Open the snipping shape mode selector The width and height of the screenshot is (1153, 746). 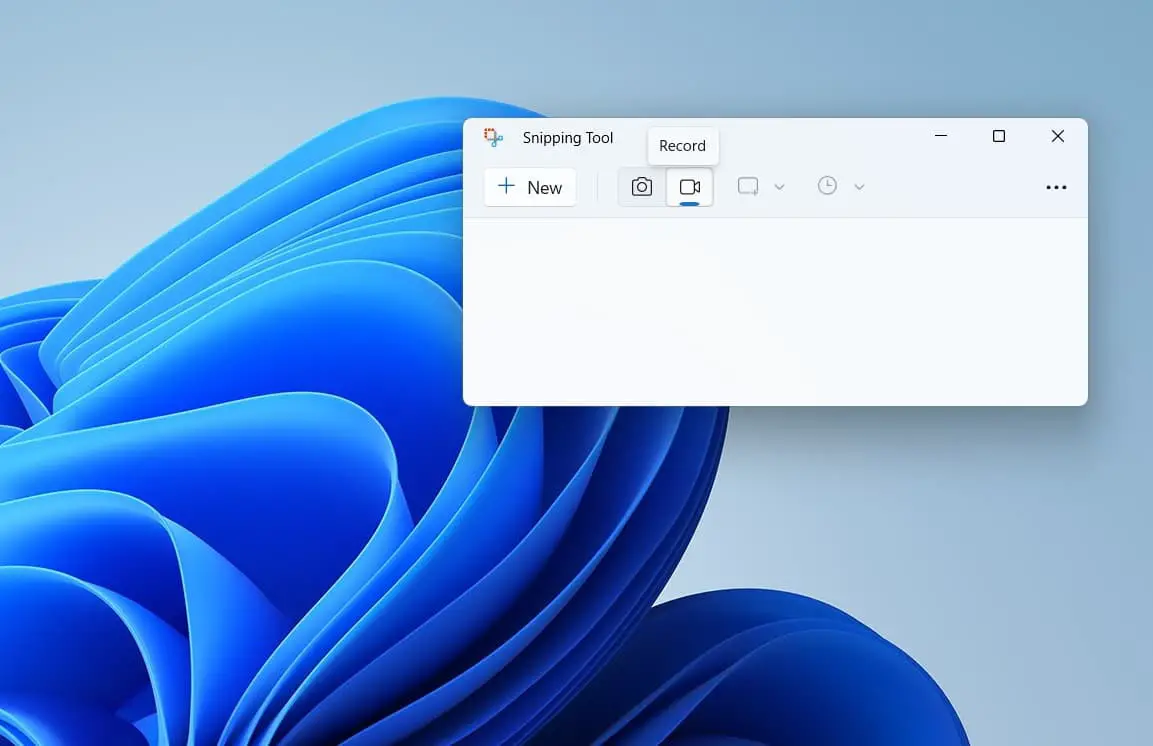pos(748,187)
